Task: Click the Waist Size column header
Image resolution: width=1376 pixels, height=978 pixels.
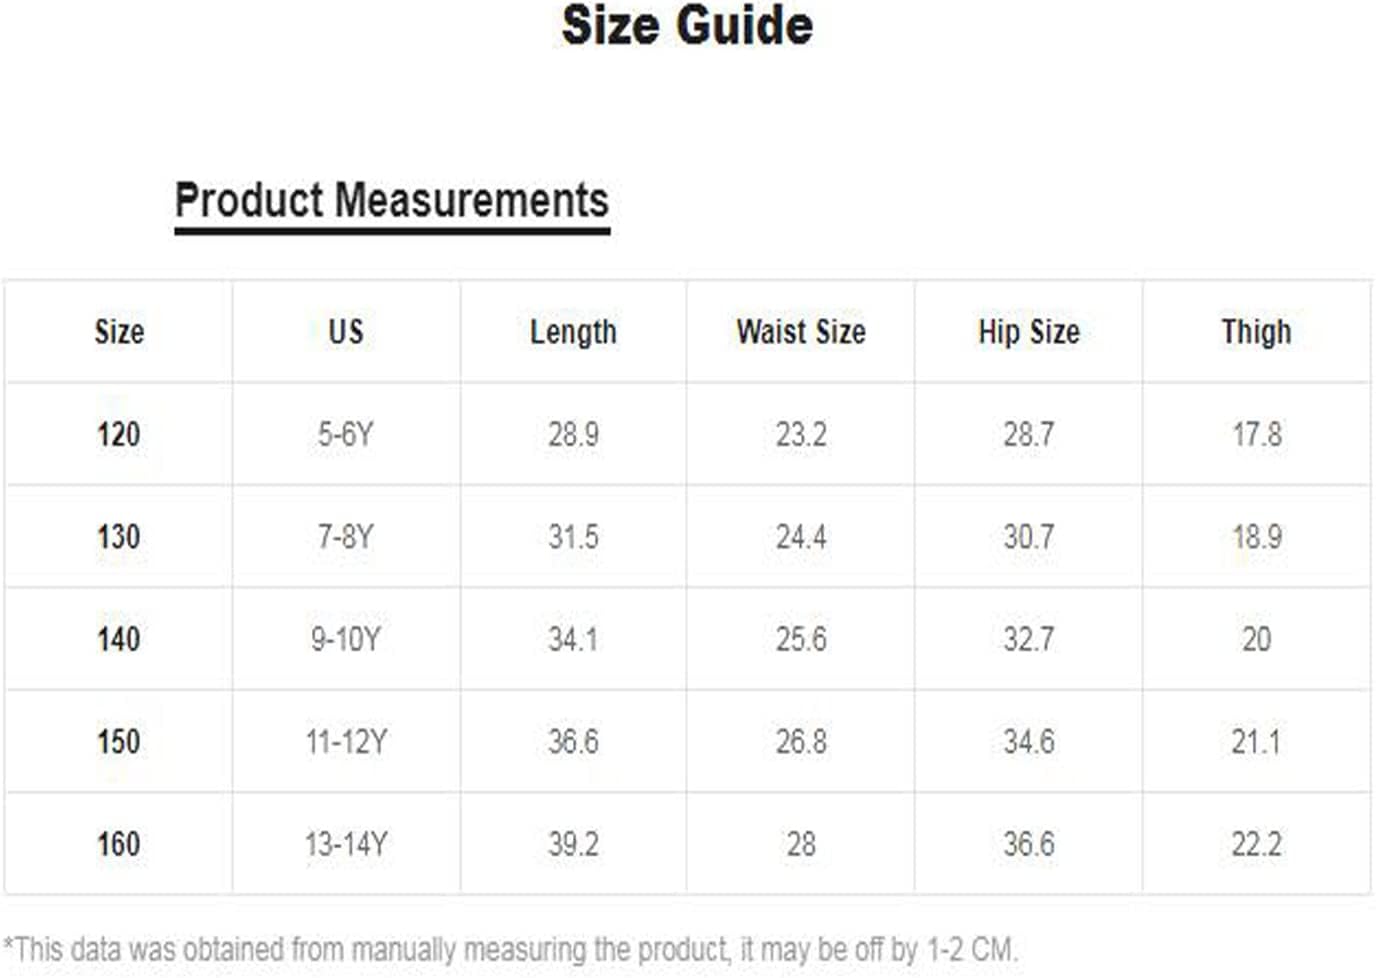Action: click(801, 332)
